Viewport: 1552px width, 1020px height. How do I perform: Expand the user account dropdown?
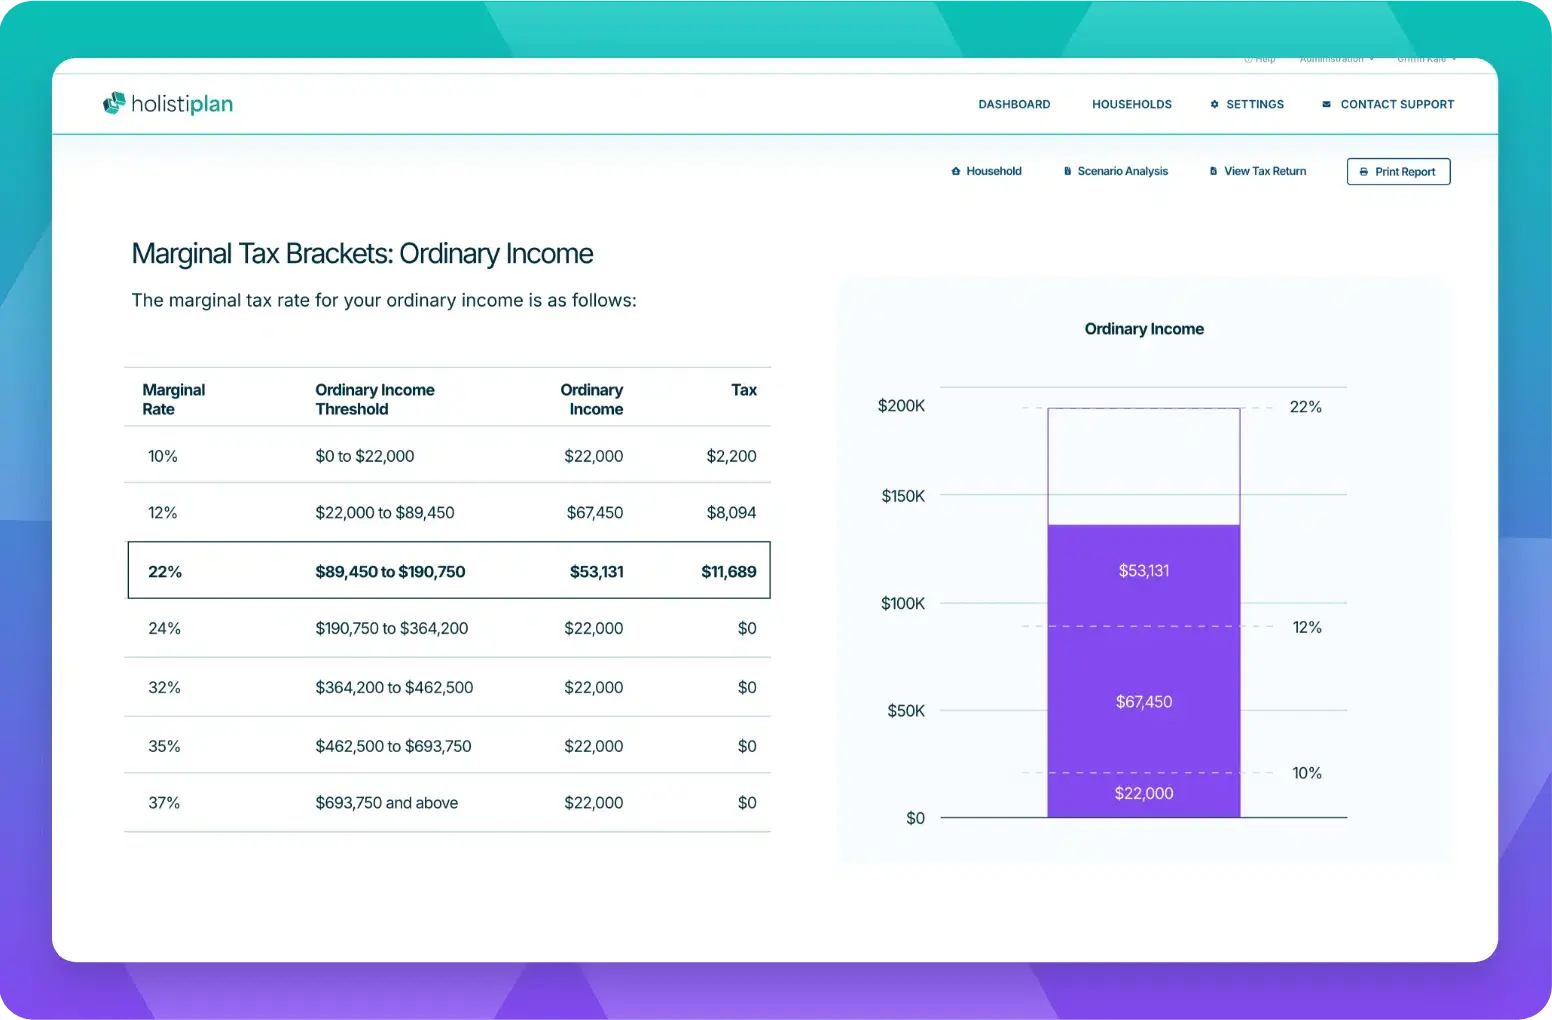pyautogui.click(x=1425, y=60)
